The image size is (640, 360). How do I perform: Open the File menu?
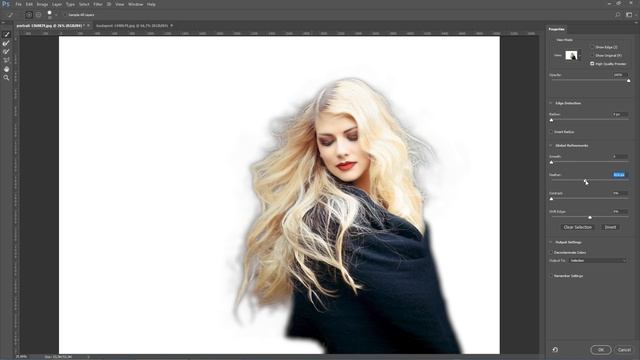pyautogui.click(x=18, y=4)
